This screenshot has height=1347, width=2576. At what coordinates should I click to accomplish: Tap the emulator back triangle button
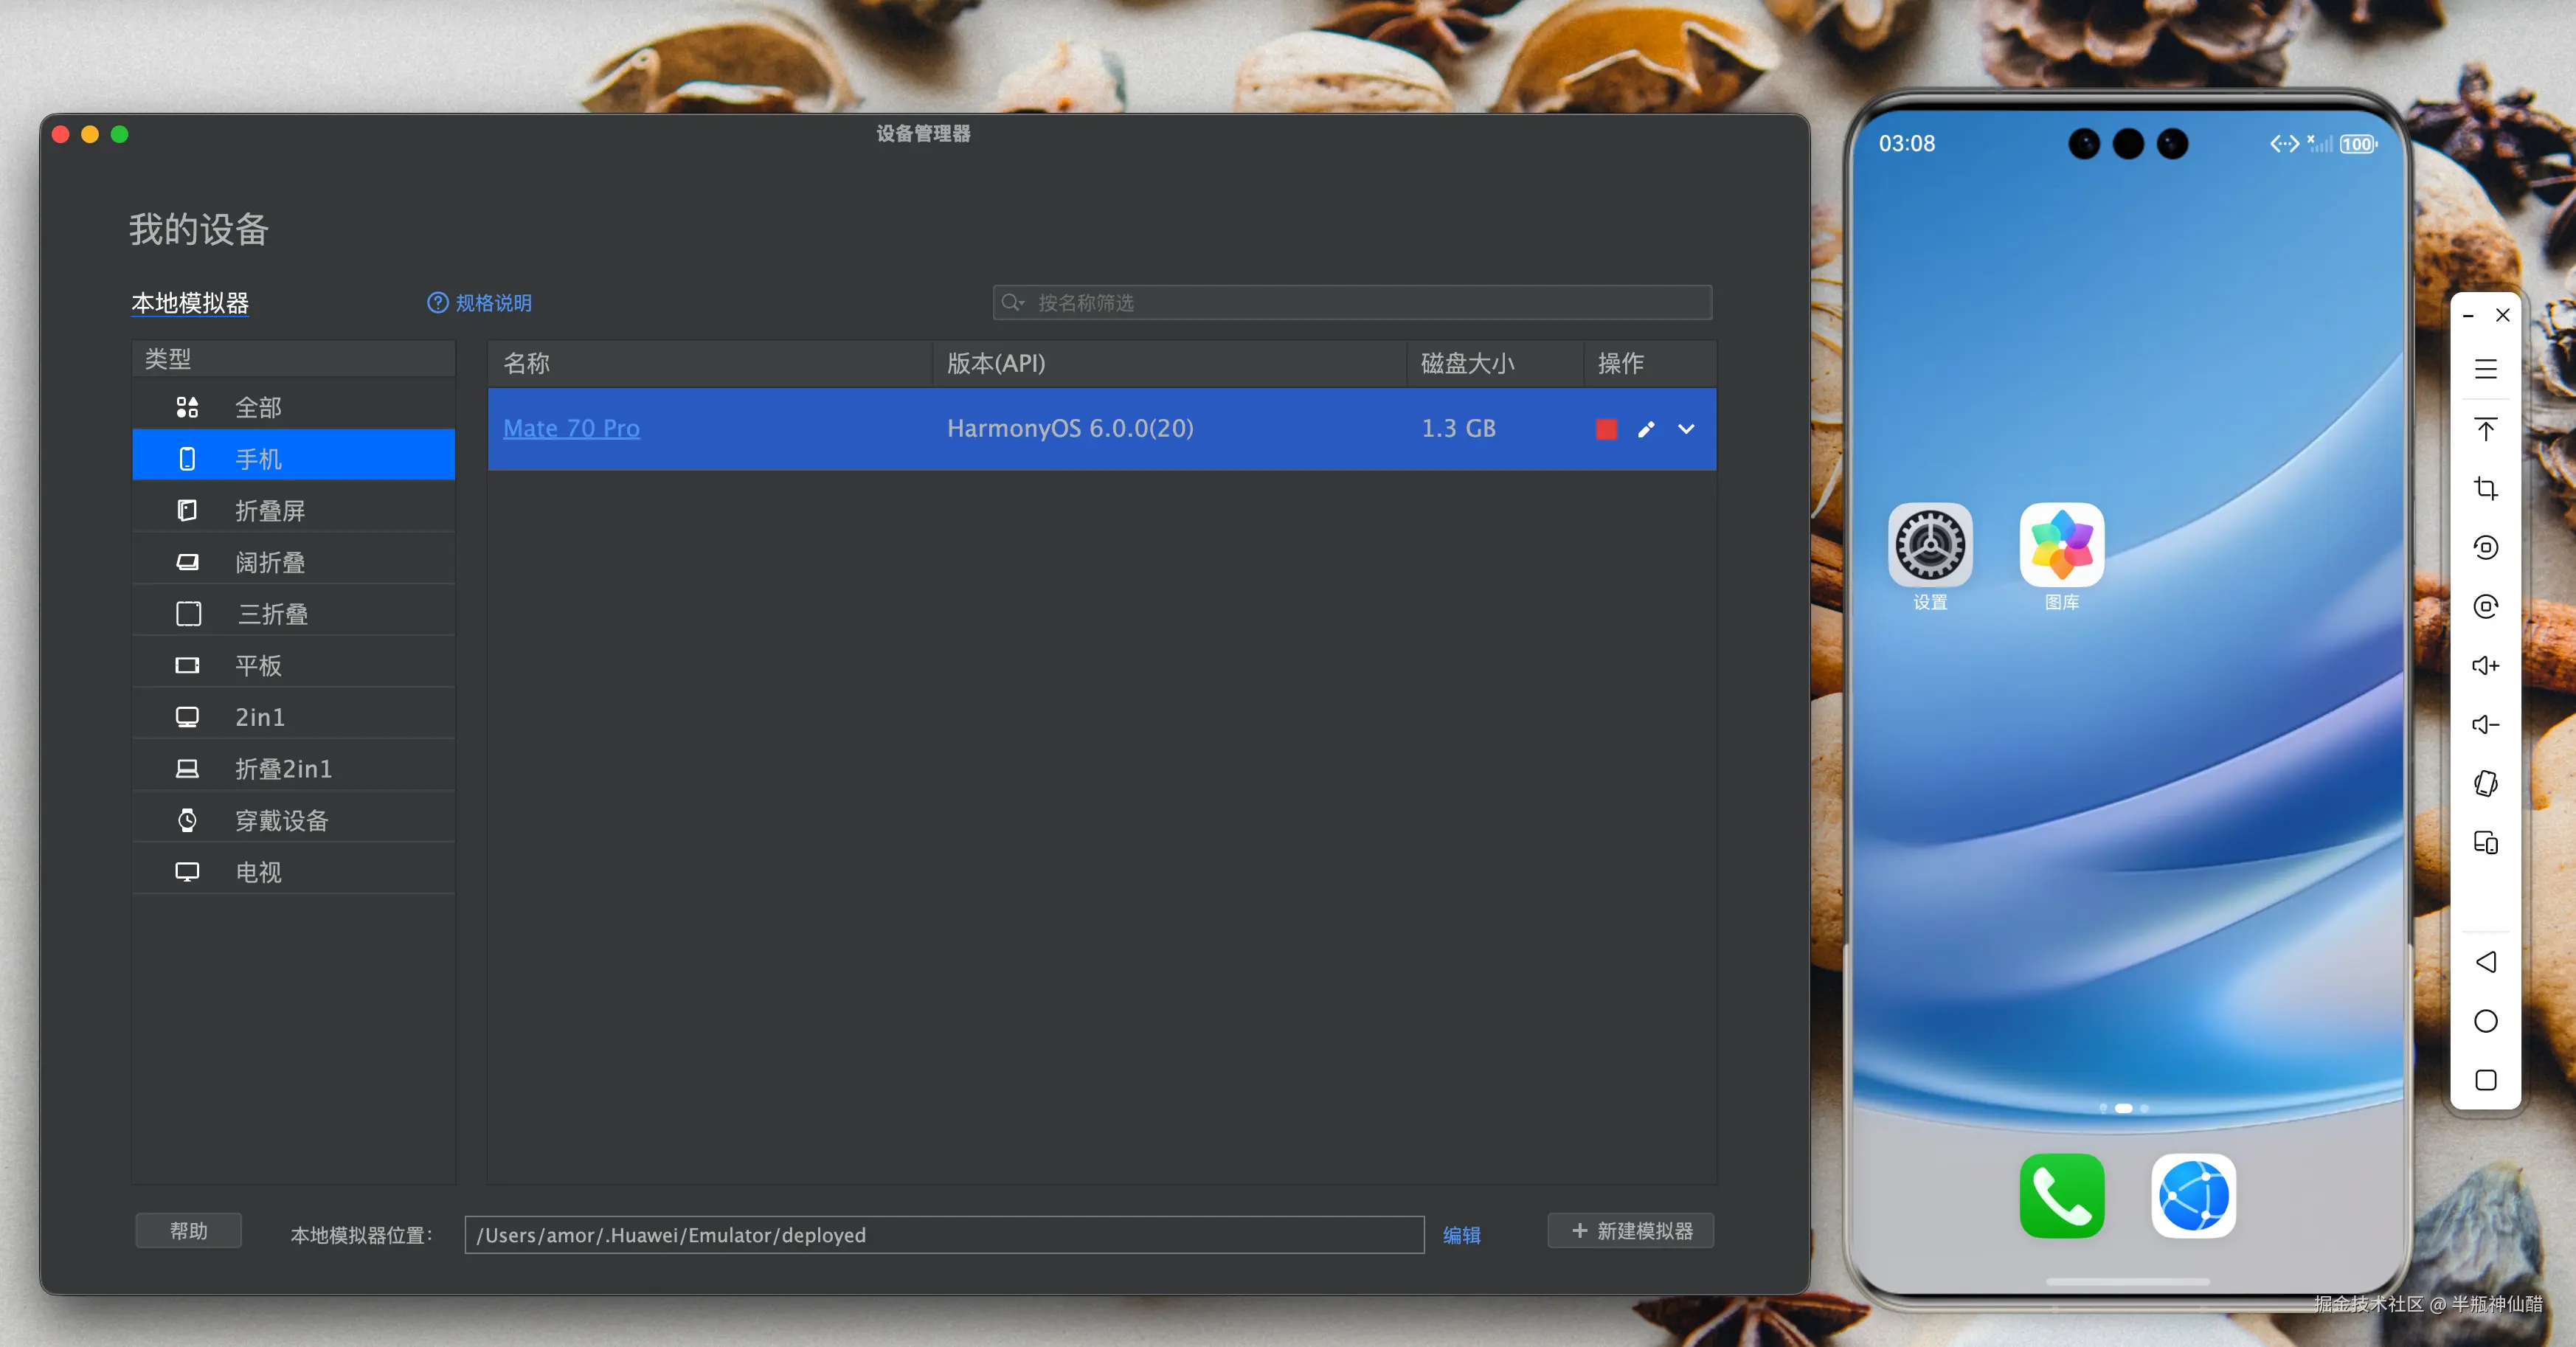coord(2485,962)
